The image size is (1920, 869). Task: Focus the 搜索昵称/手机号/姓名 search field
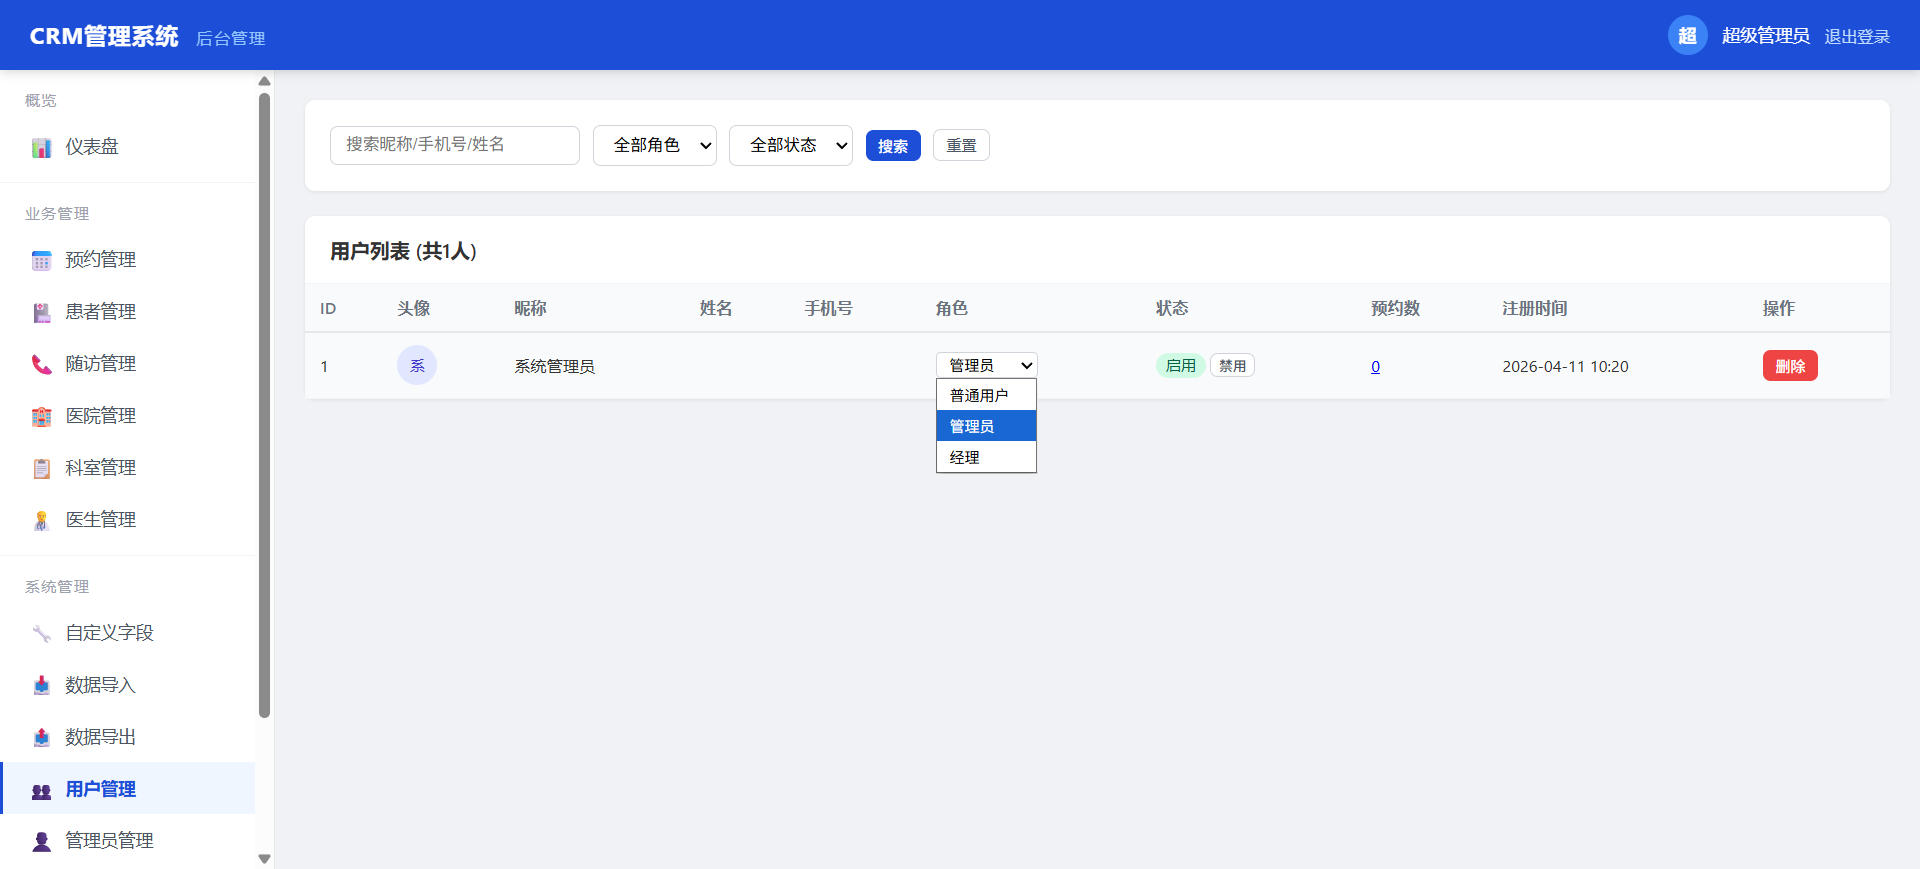point(455,146)
